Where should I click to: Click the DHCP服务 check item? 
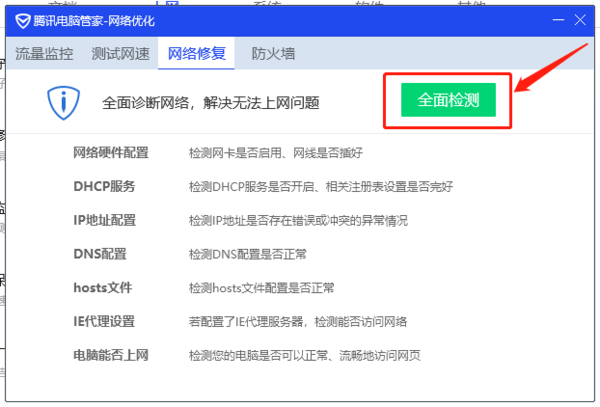point(104,187)
